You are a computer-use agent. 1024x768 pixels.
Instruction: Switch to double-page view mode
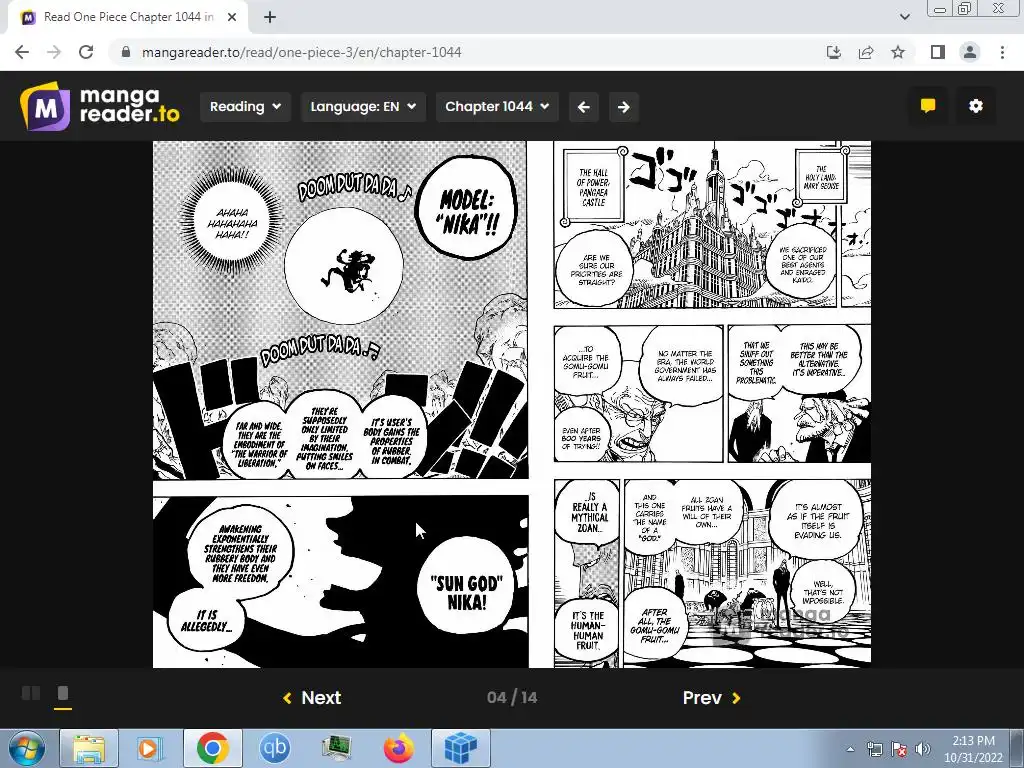coord(31,693)
